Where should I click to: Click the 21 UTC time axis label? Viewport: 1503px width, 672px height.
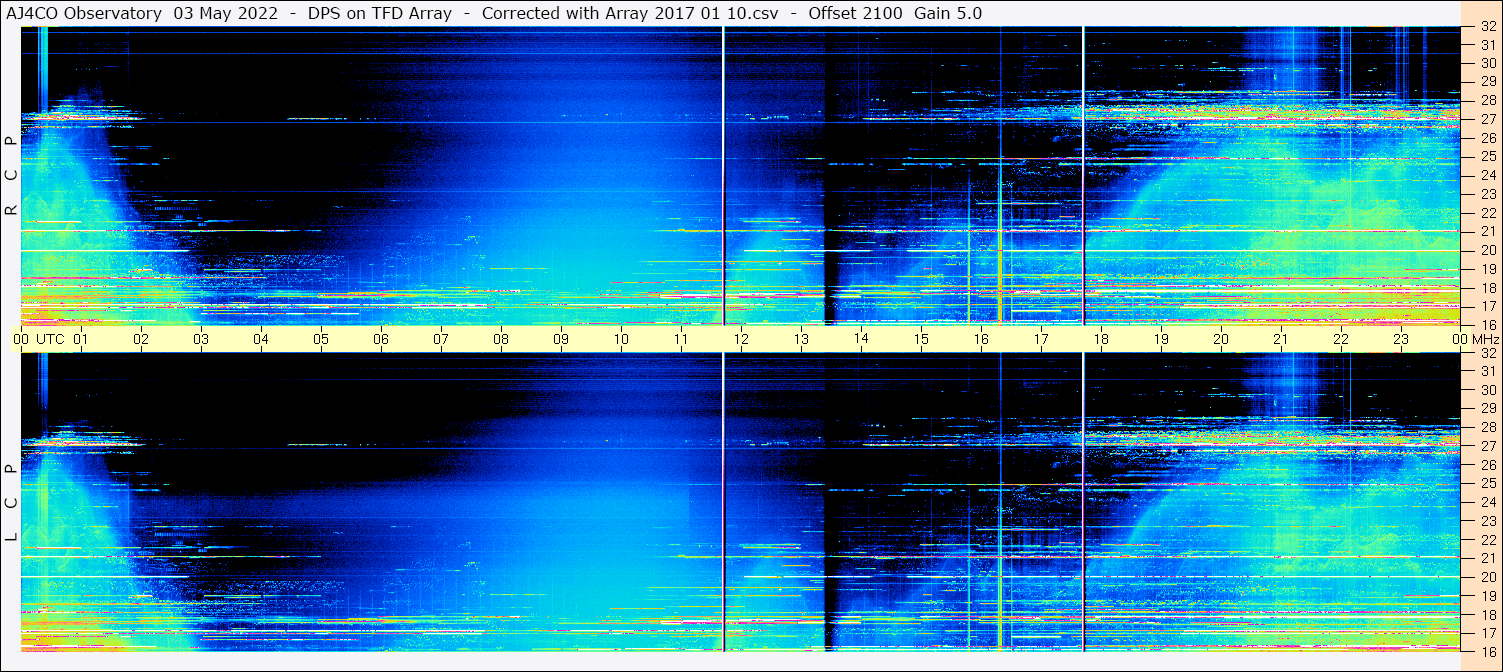[x=1281, y=339]
